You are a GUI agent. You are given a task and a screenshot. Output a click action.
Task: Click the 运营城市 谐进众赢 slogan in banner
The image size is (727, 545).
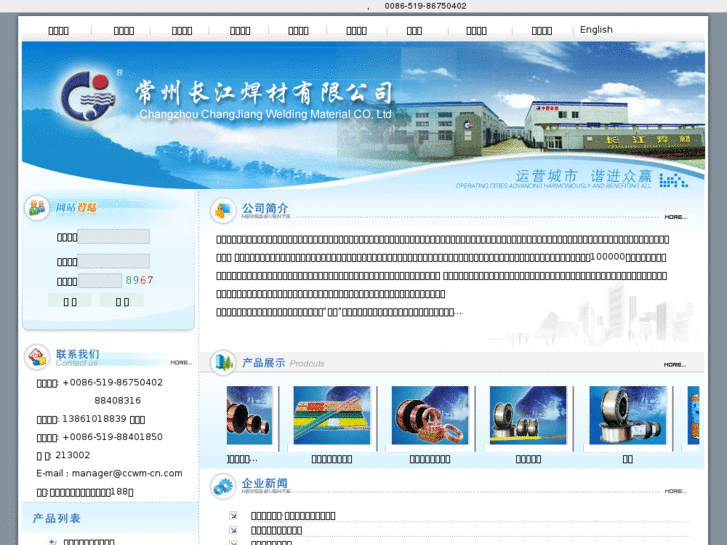pos(584,176)
